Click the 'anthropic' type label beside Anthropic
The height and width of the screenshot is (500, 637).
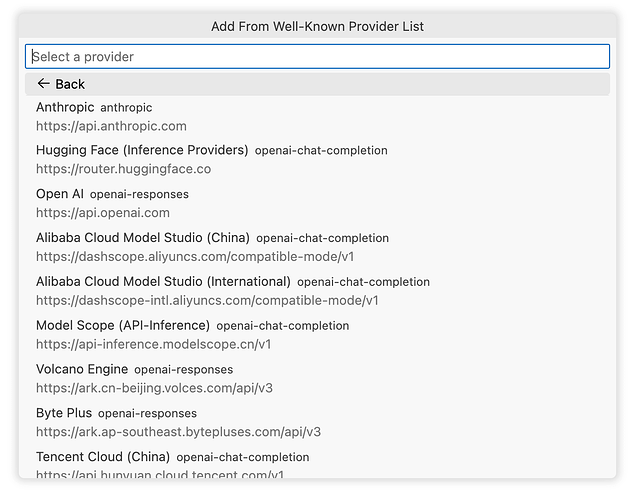click(126, 108)
